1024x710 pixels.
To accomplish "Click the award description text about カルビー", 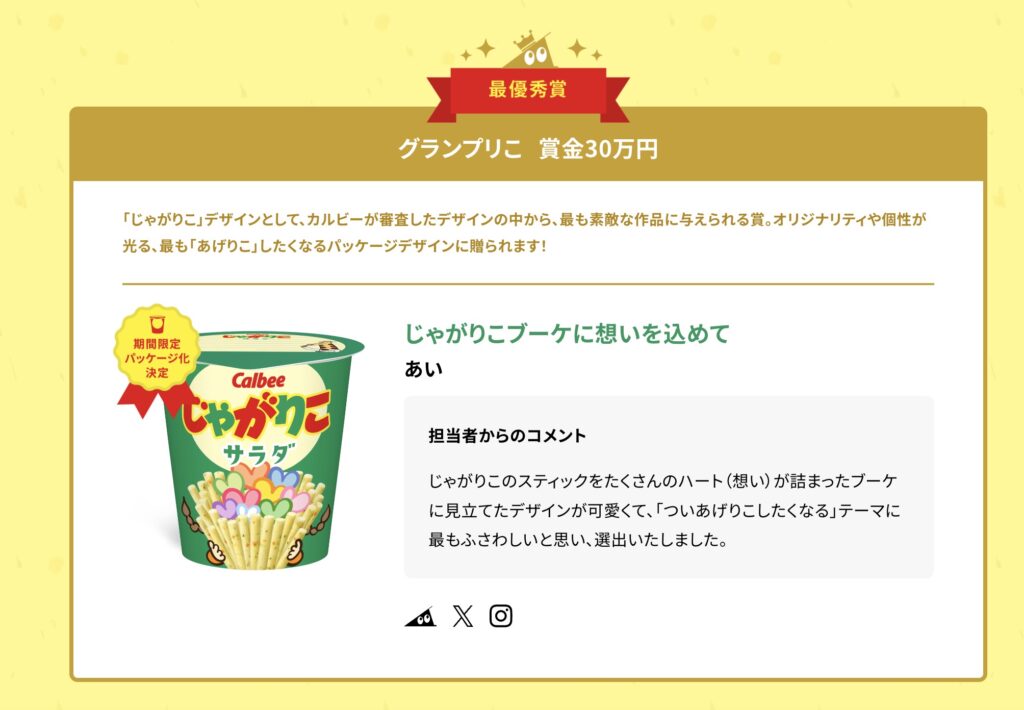I will click(x=524, y=233).
